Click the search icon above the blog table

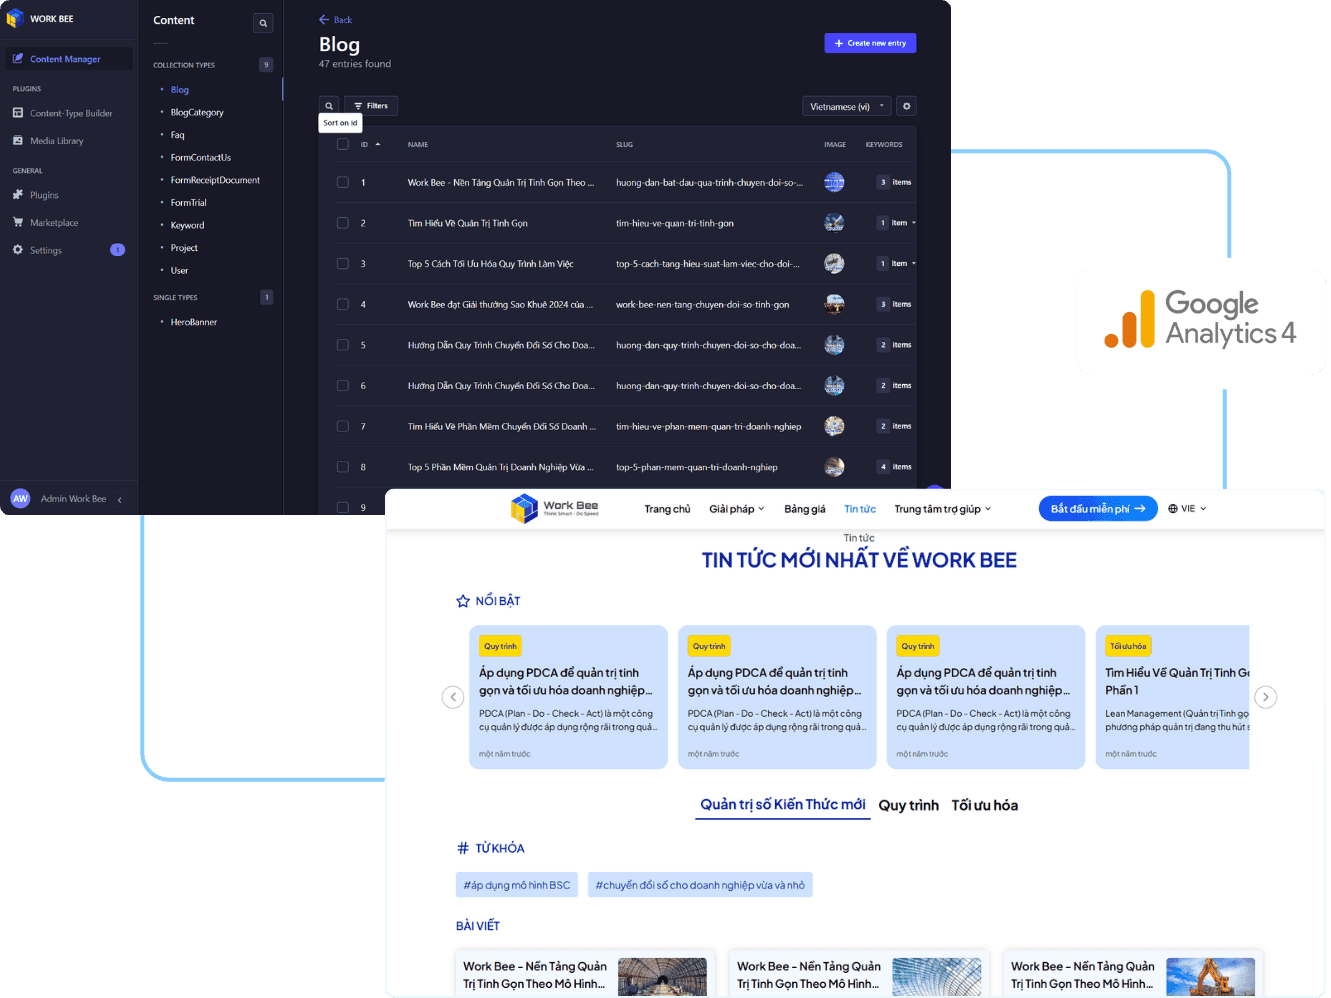[x=329, y=106]
